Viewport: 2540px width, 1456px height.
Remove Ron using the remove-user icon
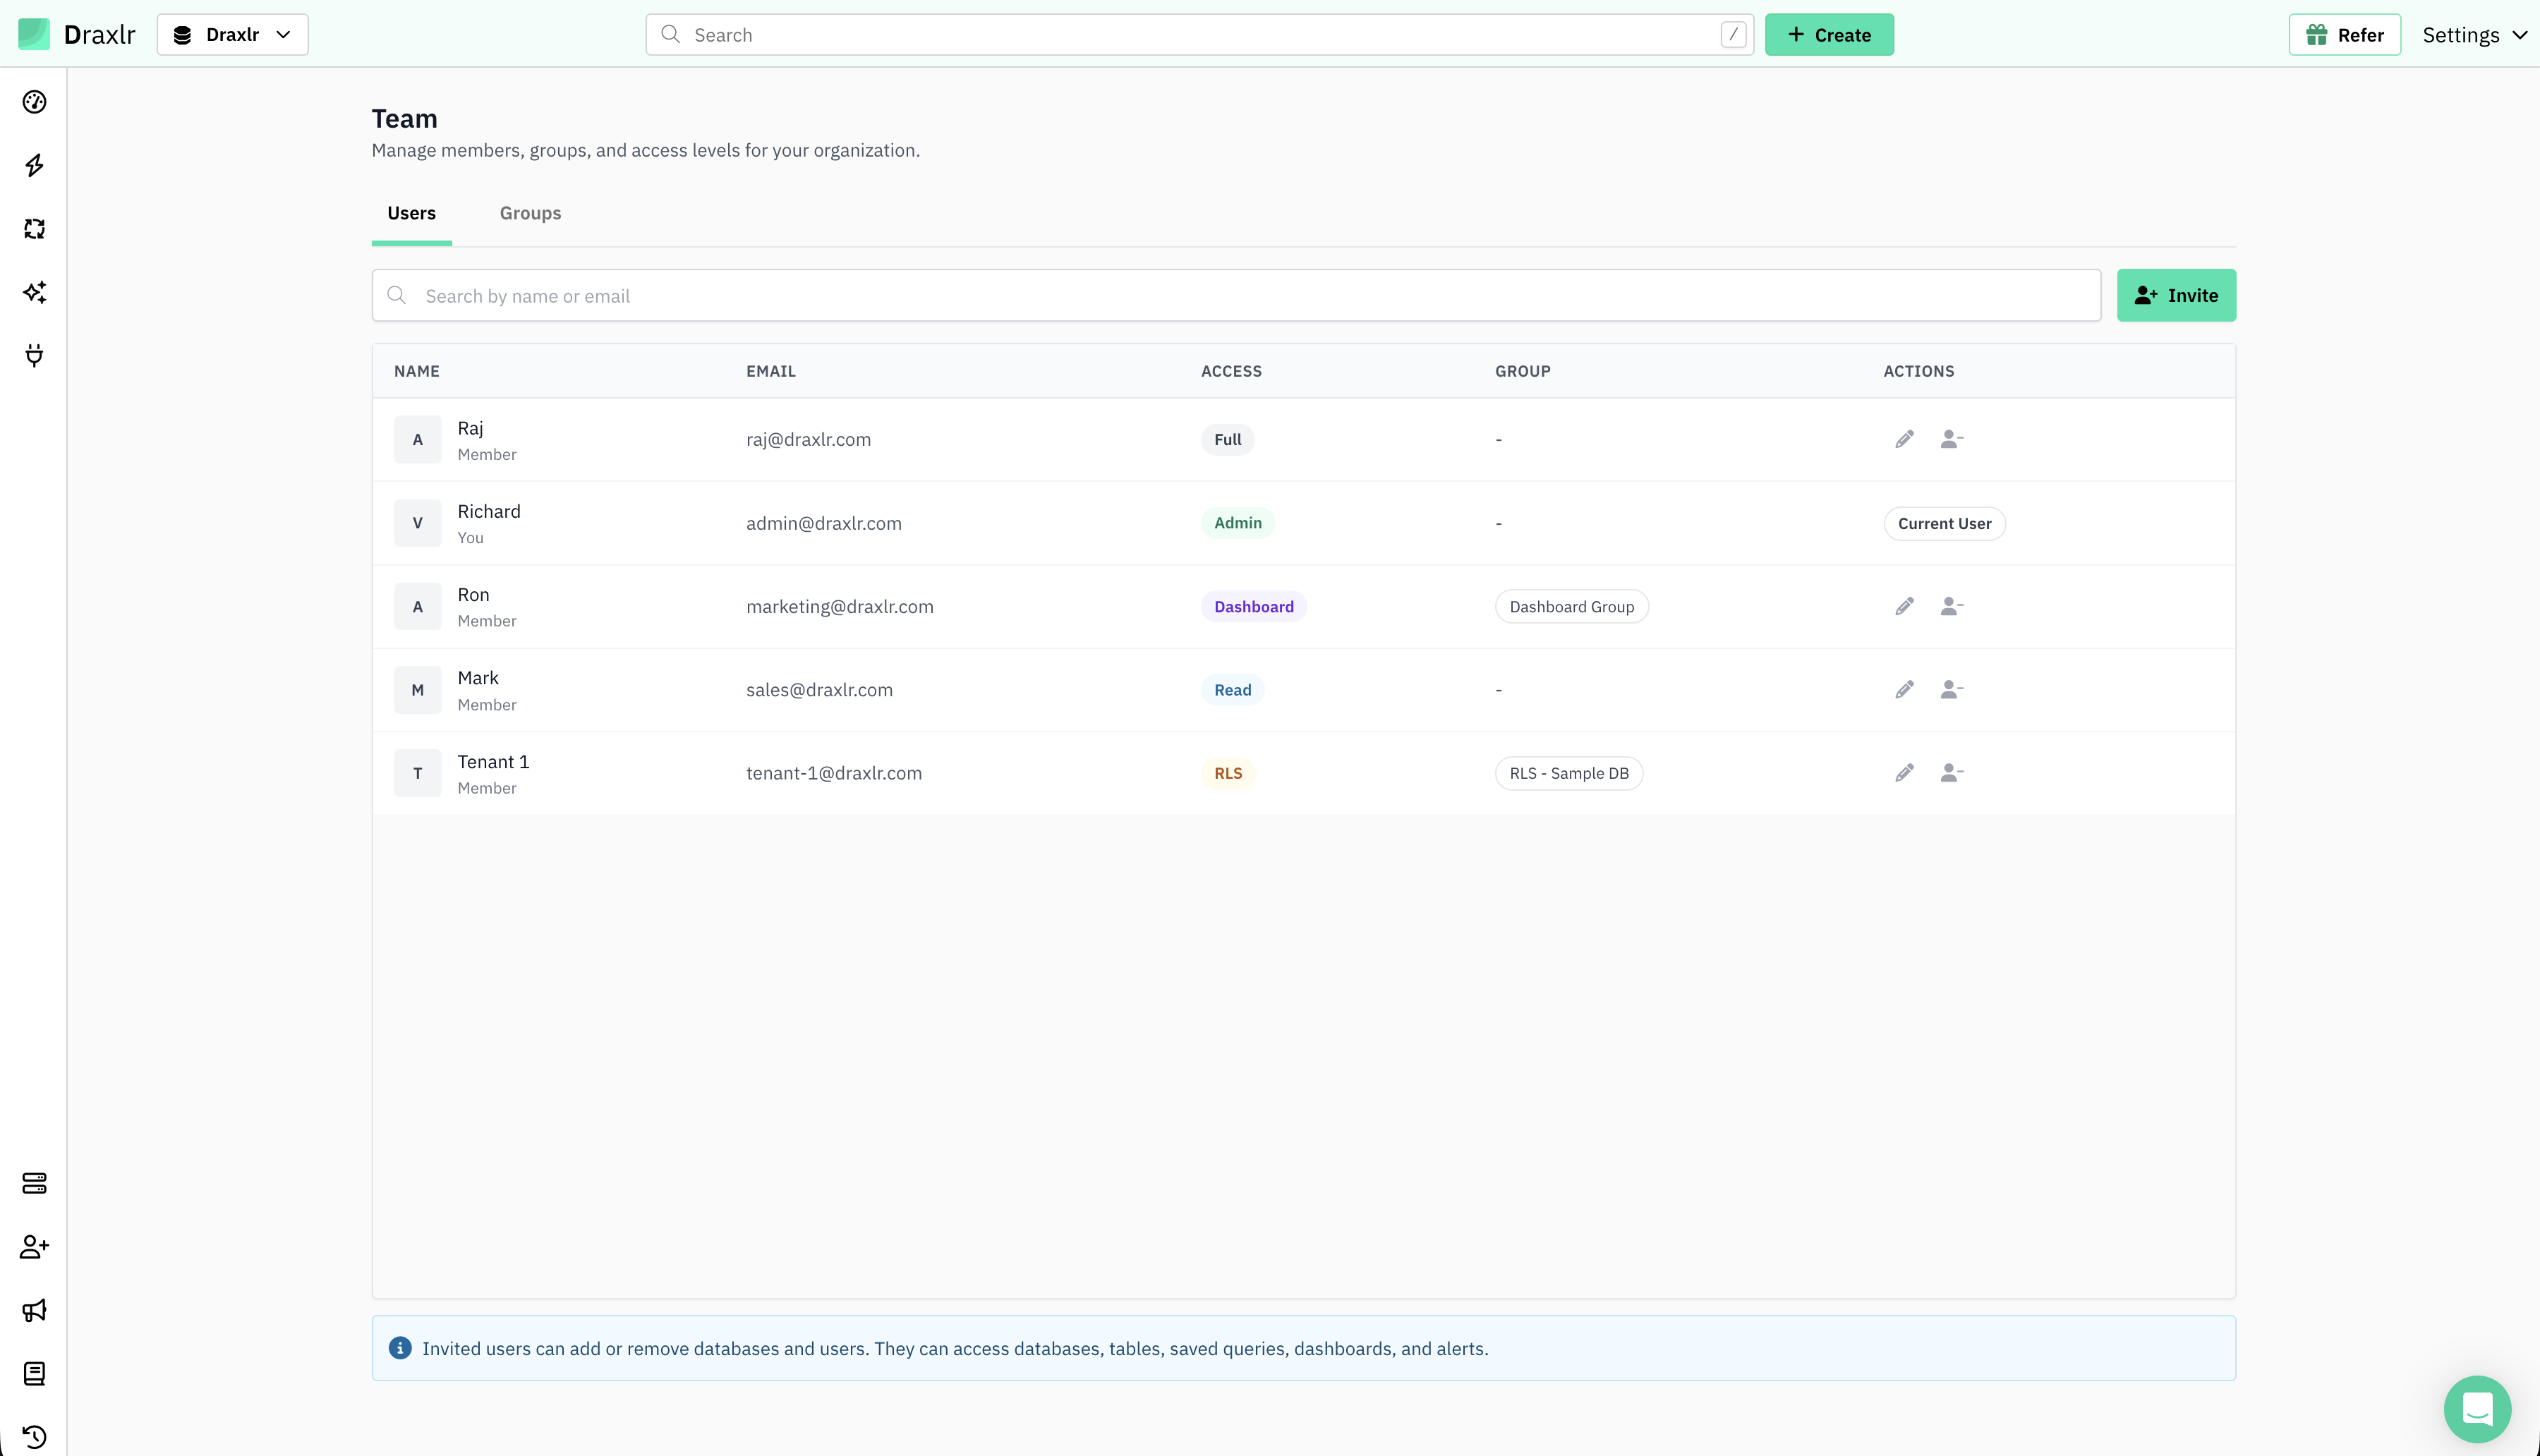click(1951, 606)
